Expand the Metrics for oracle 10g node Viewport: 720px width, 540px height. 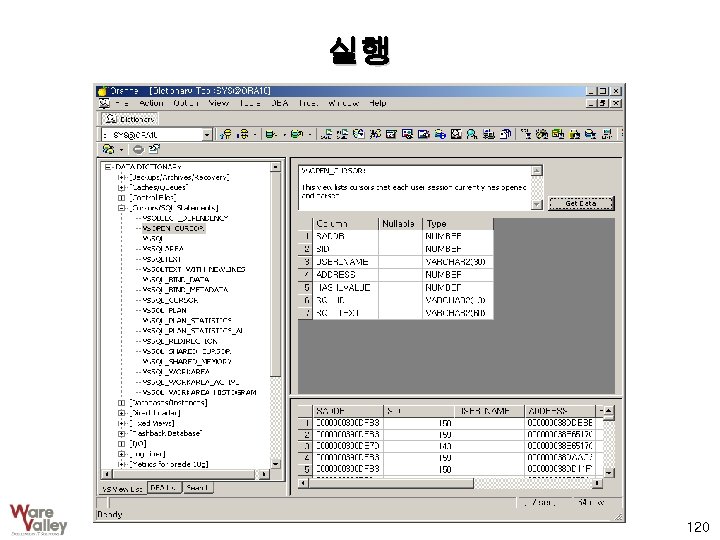click(x=121, y=464)
